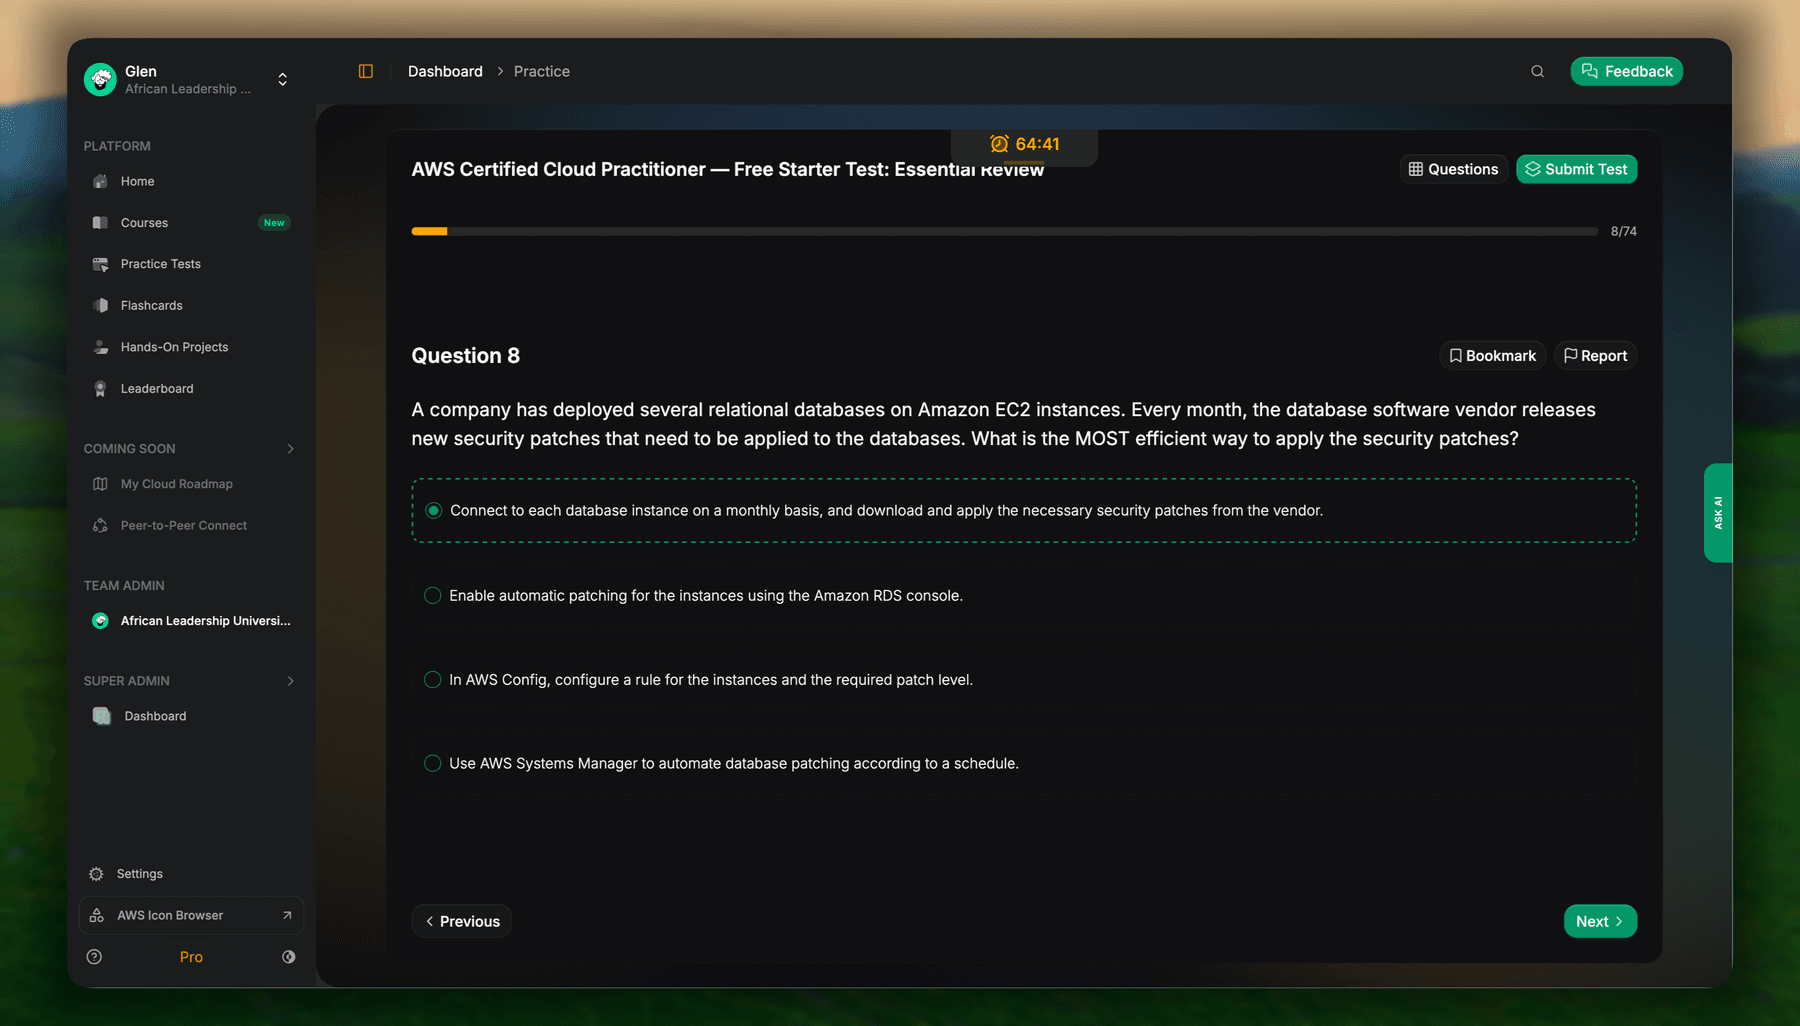
Task: Open the help question mark icon
Action: pyautogui.click(x=94, y=957)
